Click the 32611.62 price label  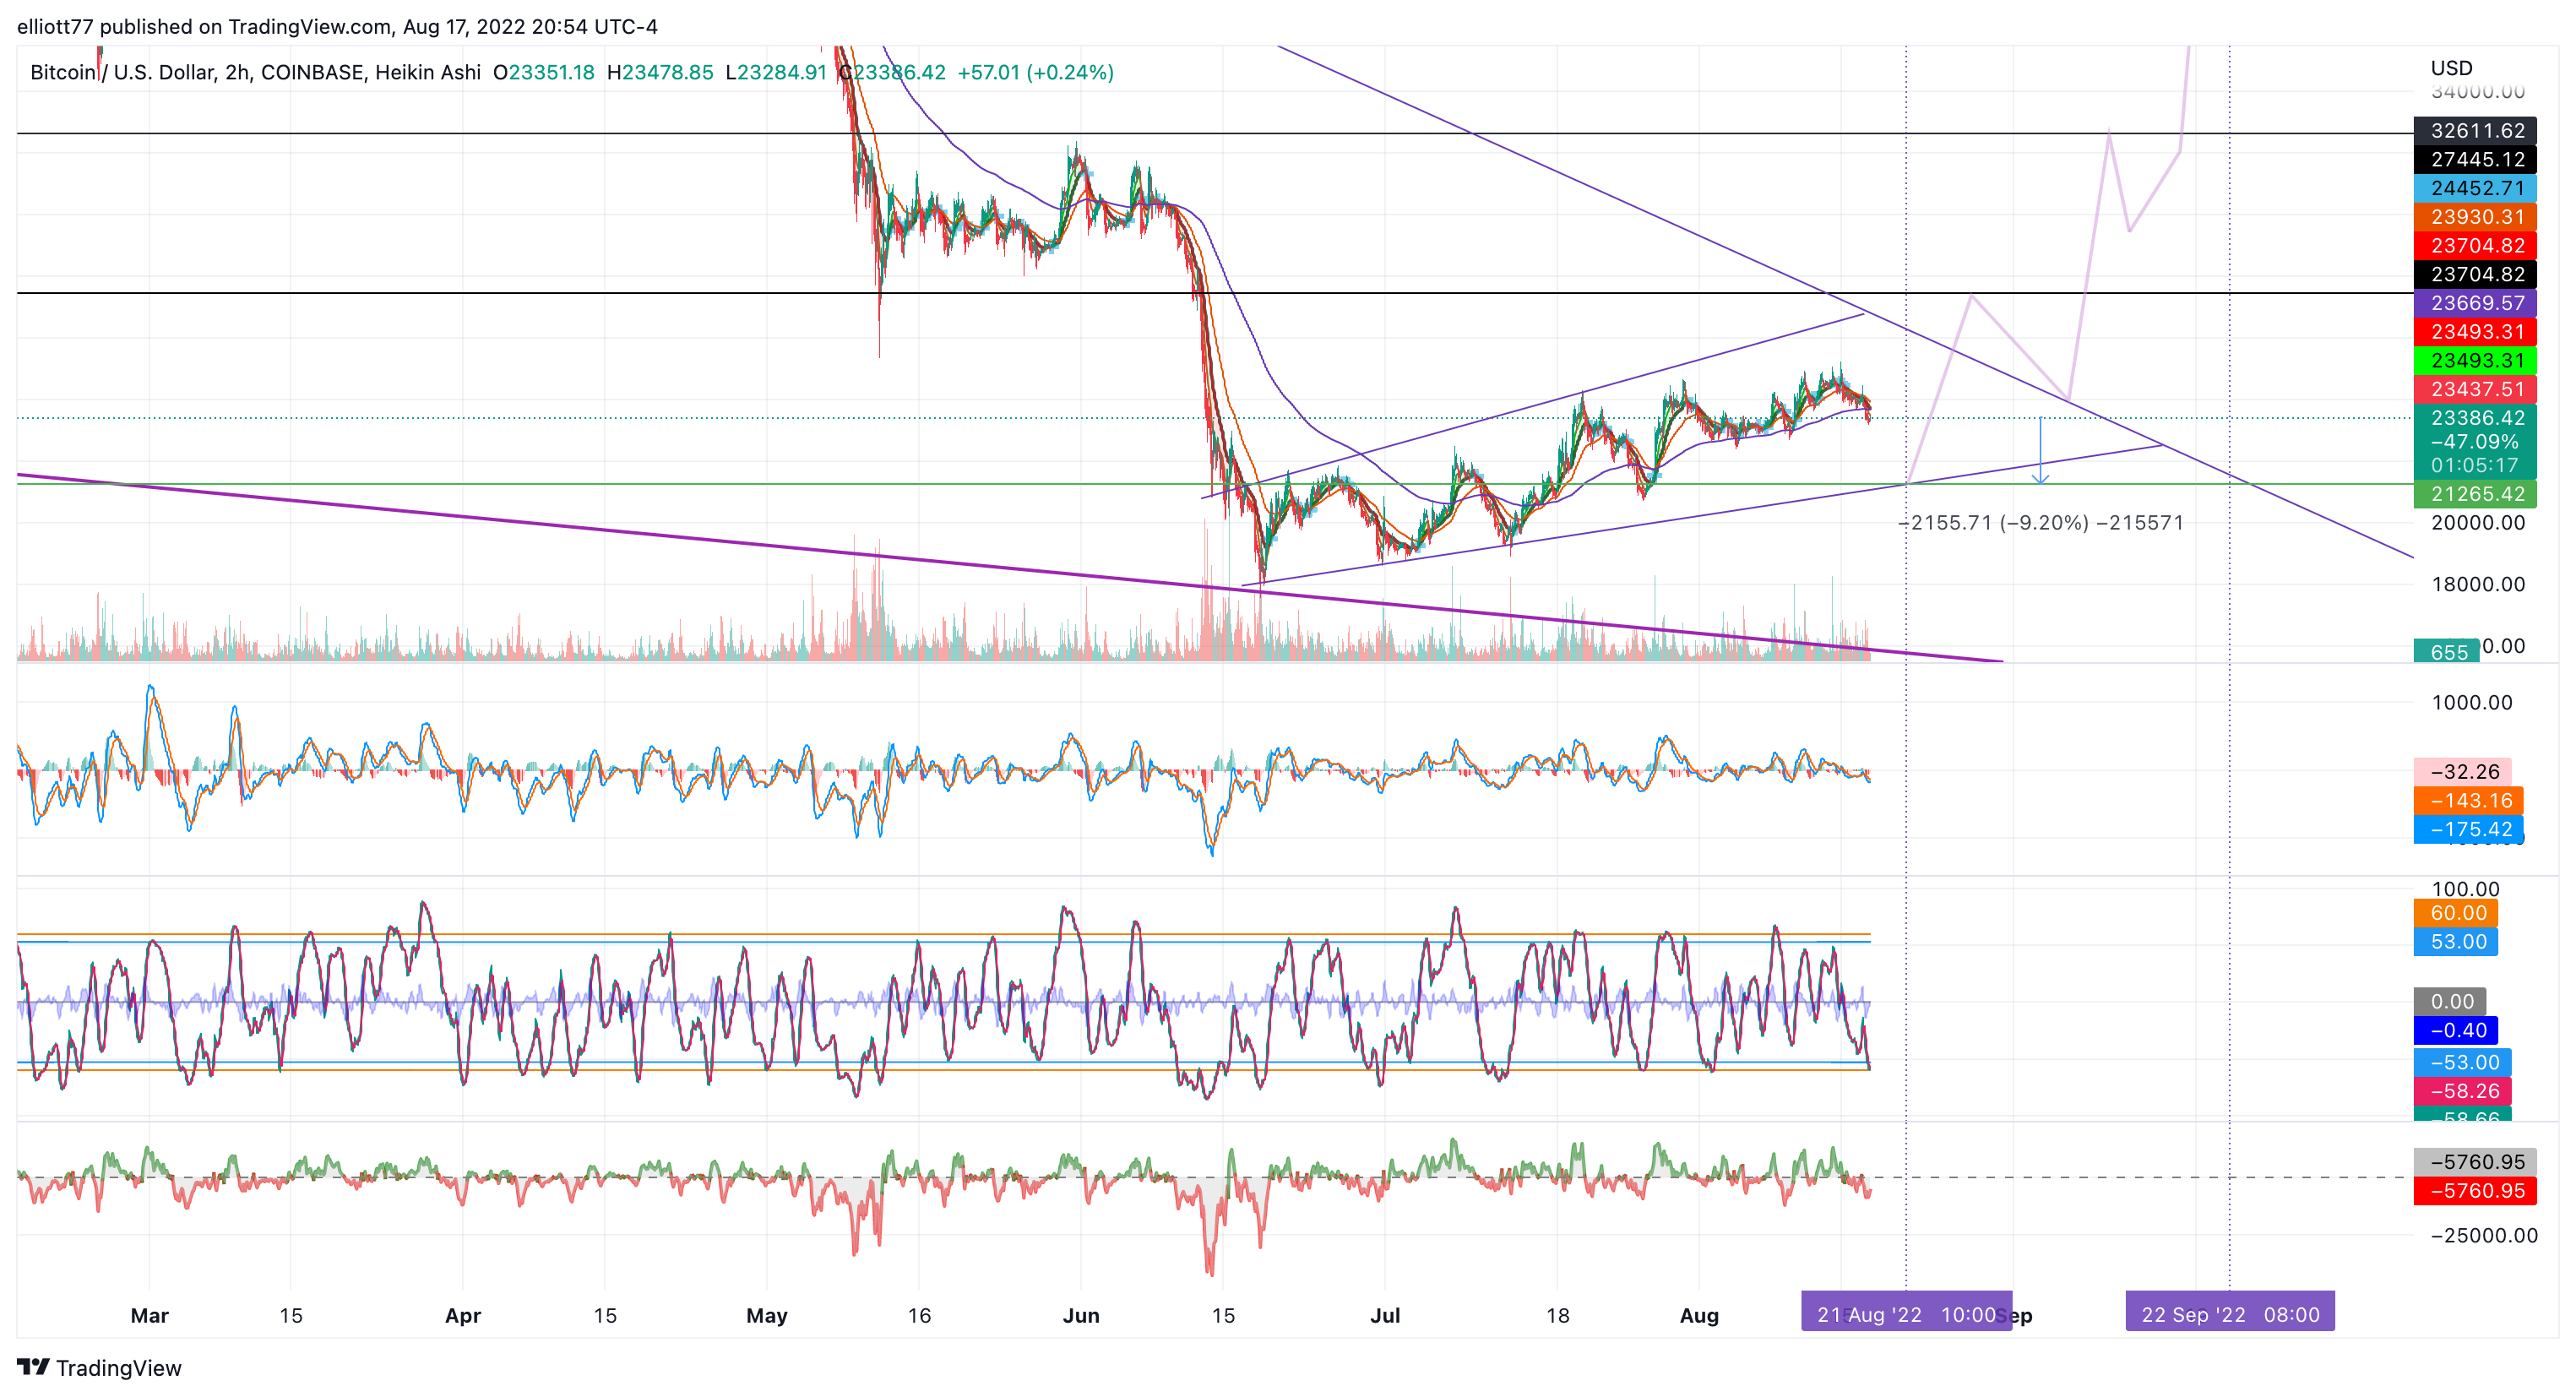pos(2474,131)
